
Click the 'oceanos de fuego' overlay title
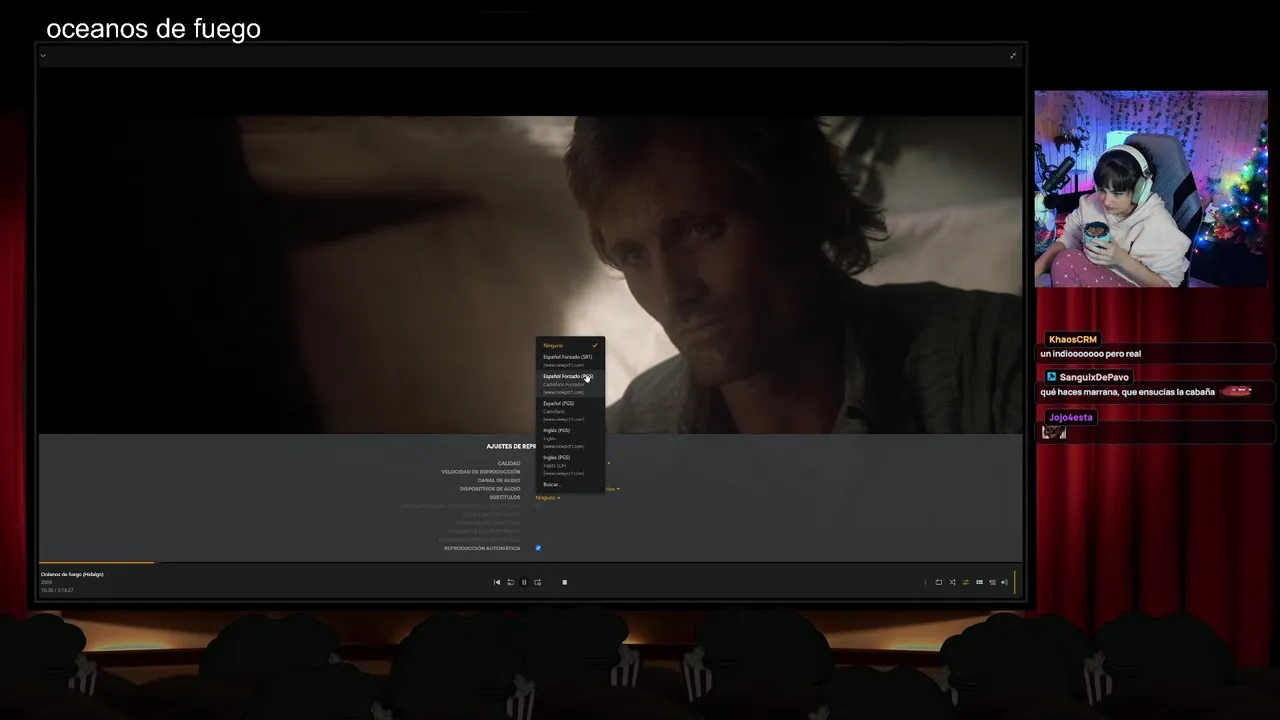pos(153,29)
